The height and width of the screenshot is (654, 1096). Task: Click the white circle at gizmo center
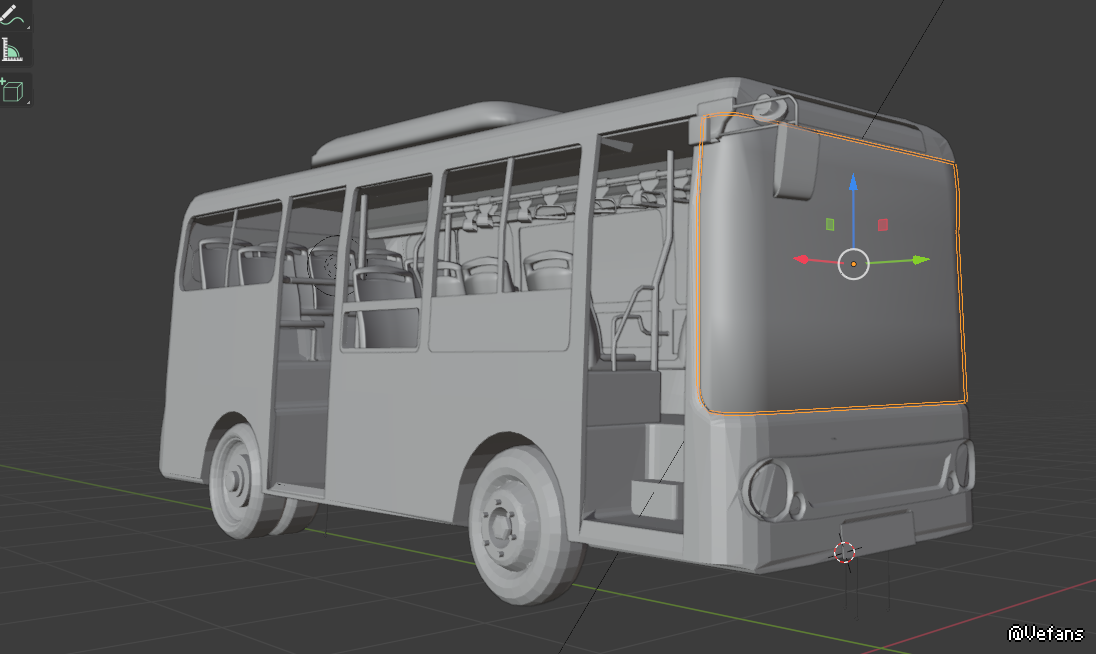click(853, 263)
